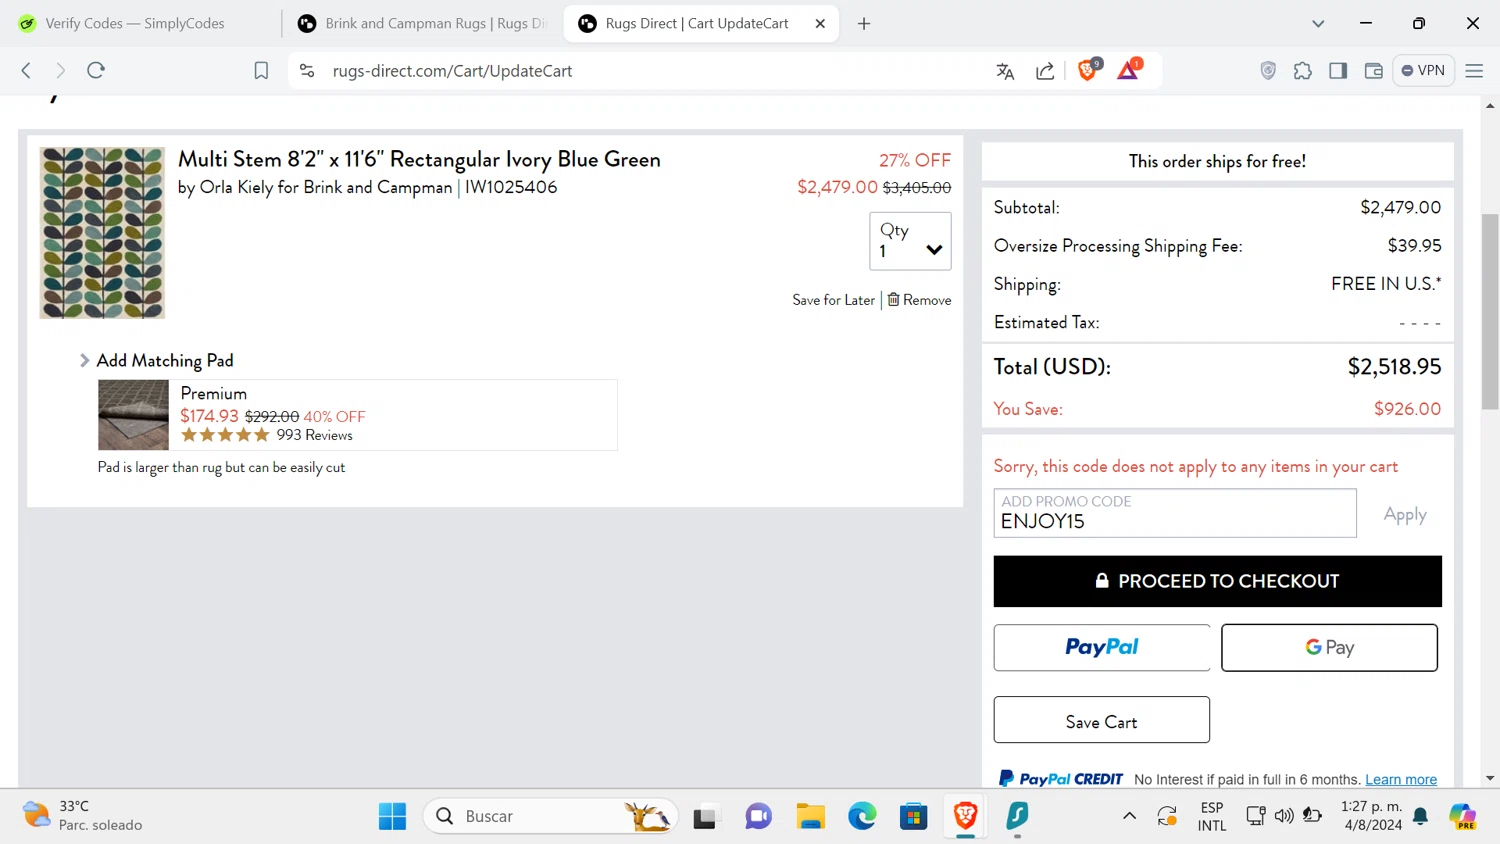Open PayPal Credit Learn more link

[x=1401, y=779]
